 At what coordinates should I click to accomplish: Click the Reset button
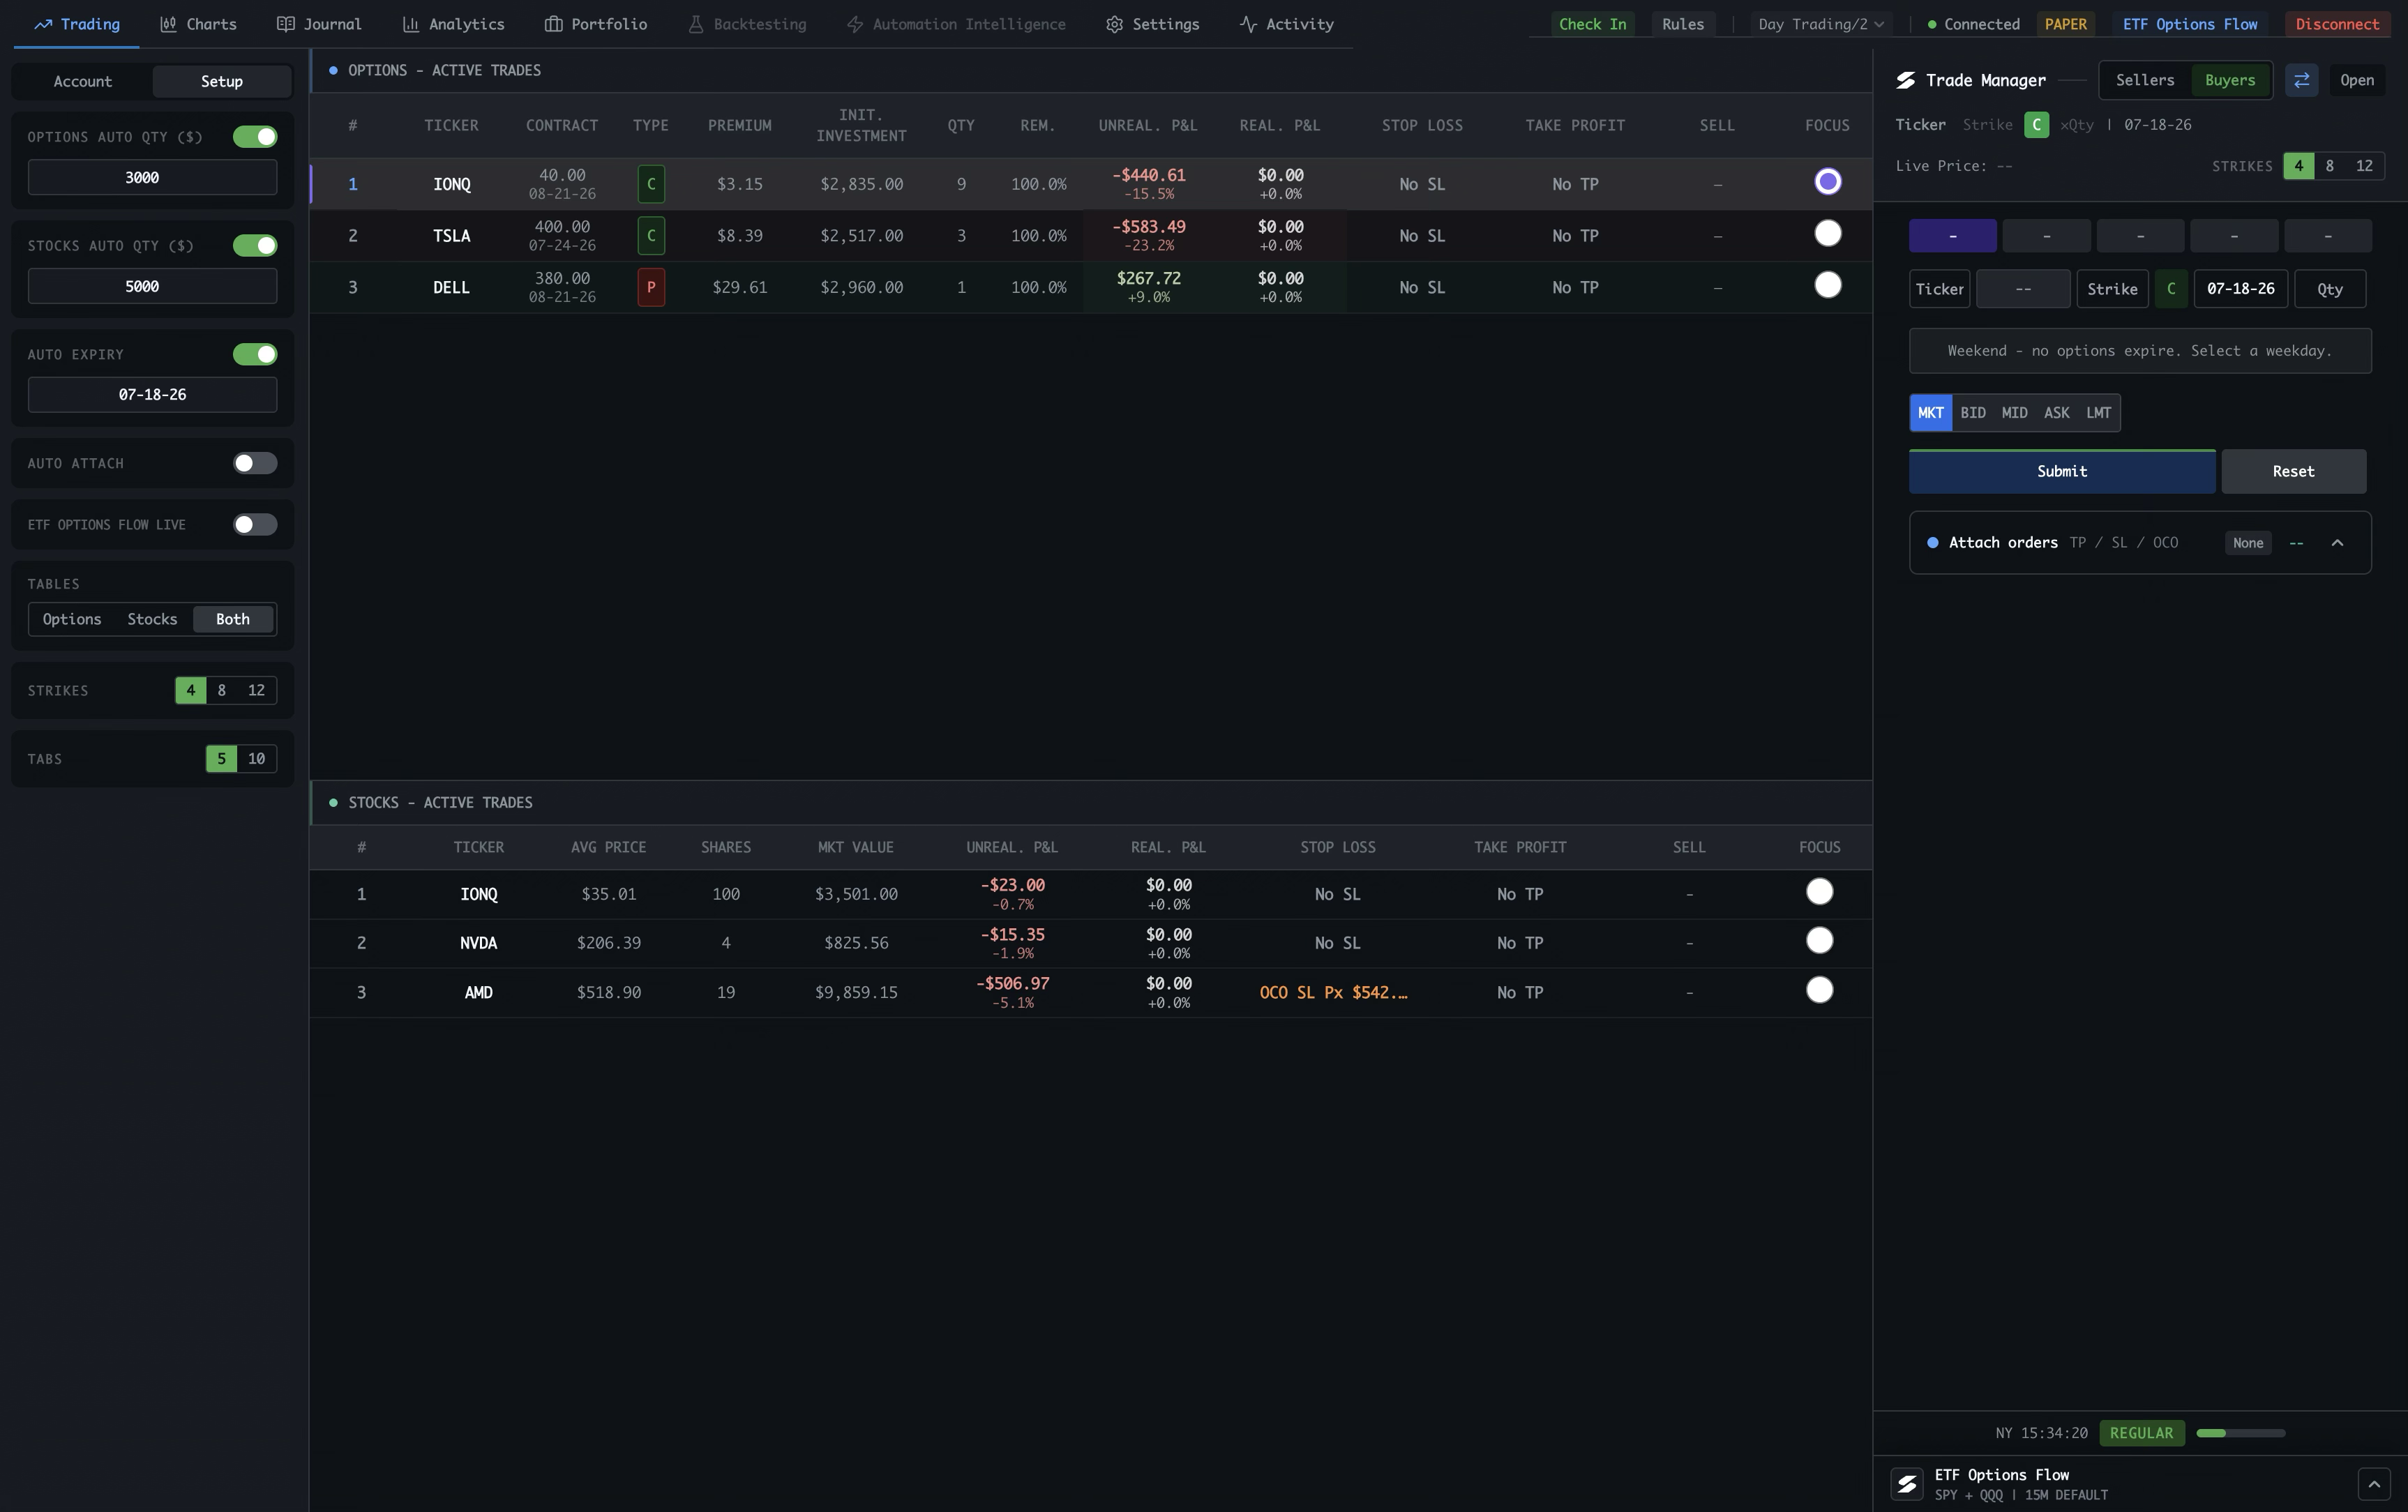[2293, 471]
